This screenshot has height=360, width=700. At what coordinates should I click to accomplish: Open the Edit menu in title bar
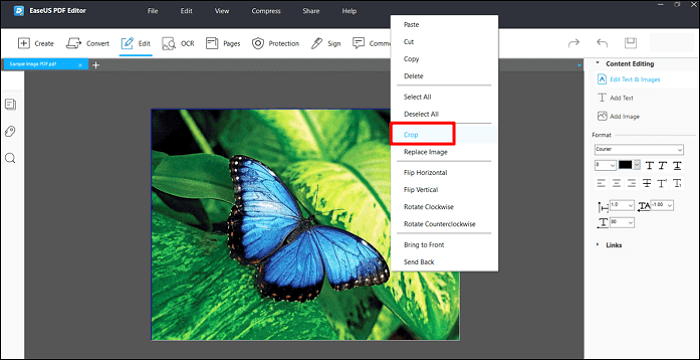[x=186, y=11]
